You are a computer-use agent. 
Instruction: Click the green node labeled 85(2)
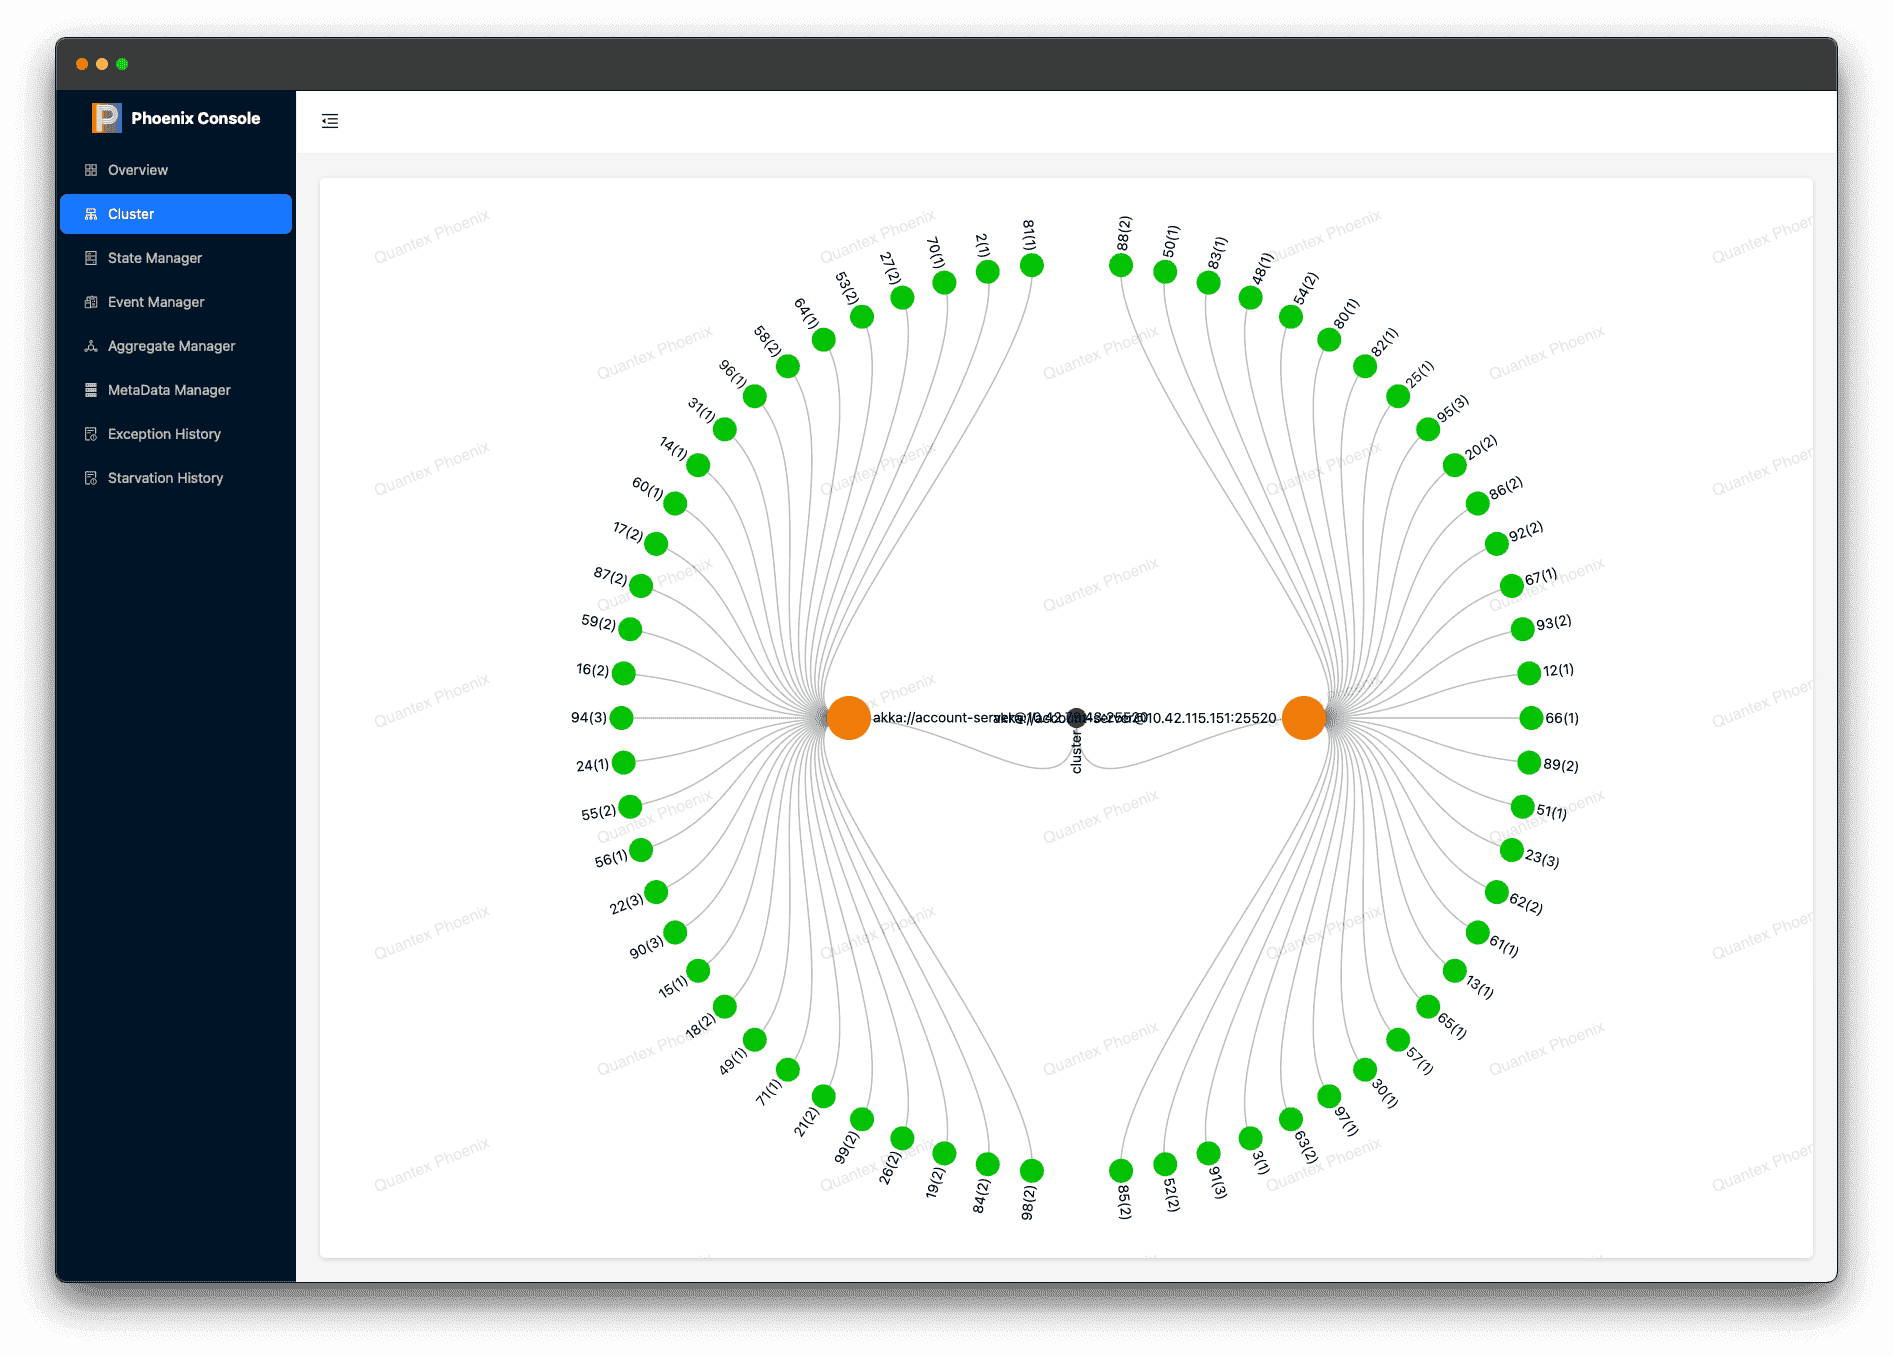(x=1121, y=1170)
